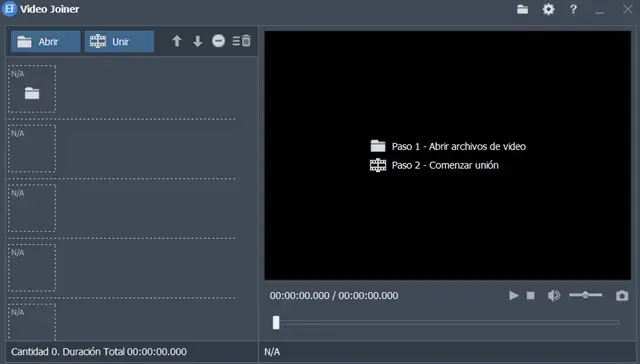This screenshot has width=640, height=364.
Task: Play the video preview
Action: [513, 295]
